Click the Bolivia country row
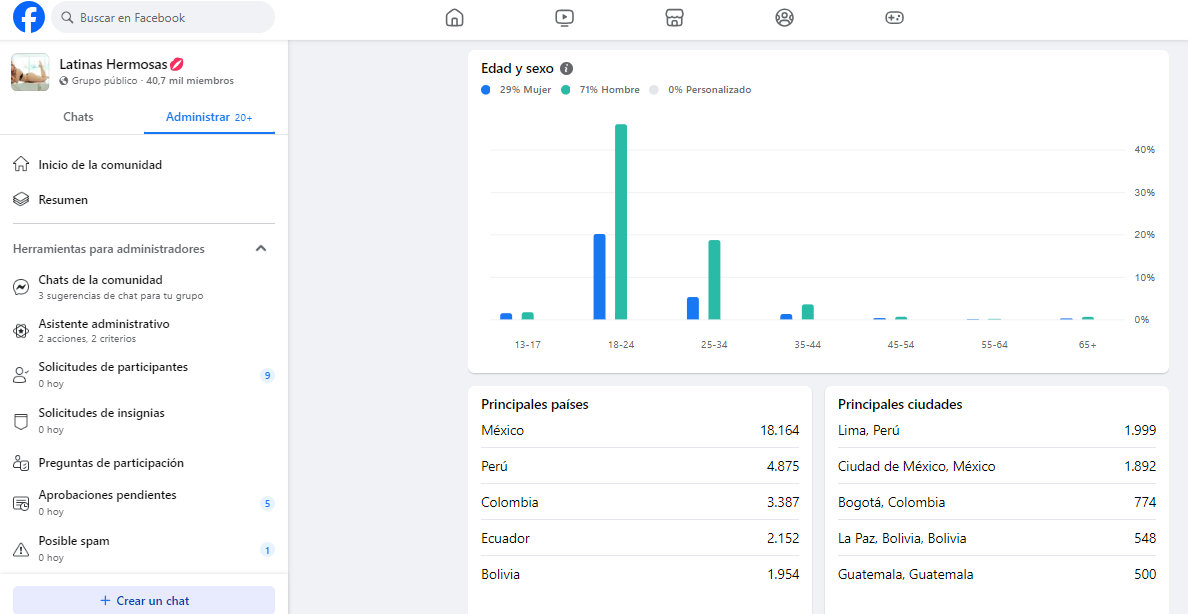The height and width of the screenshot is (614, 1188). coord(640,575)
